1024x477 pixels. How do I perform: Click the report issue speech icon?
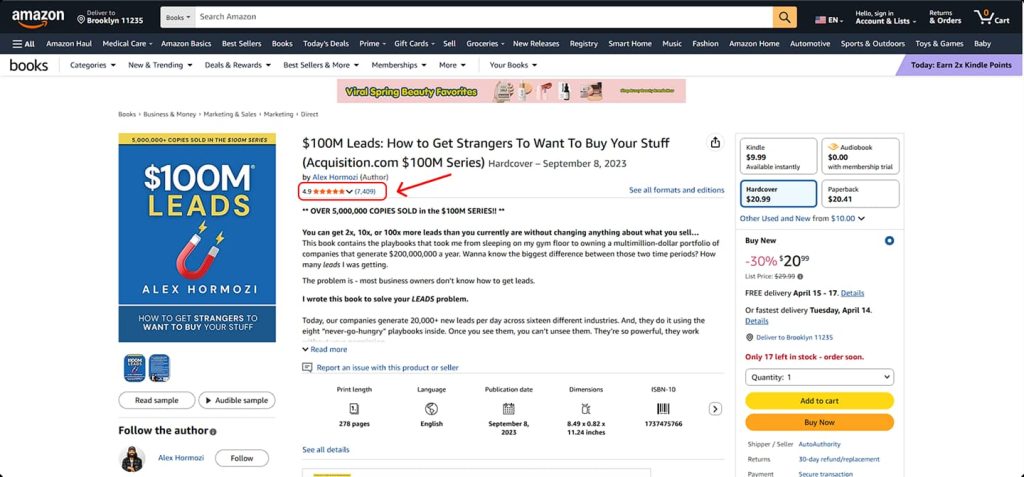(307, 367)
